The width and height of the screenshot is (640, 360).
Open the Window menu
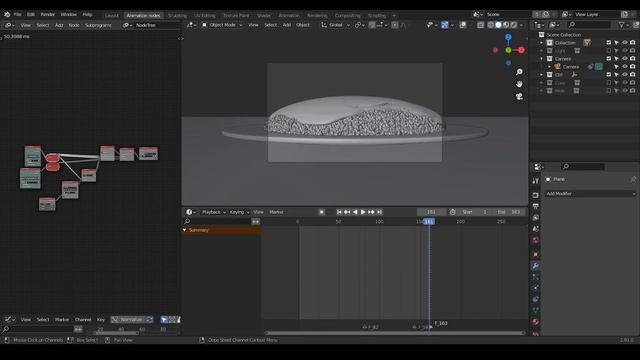[69, 14]
